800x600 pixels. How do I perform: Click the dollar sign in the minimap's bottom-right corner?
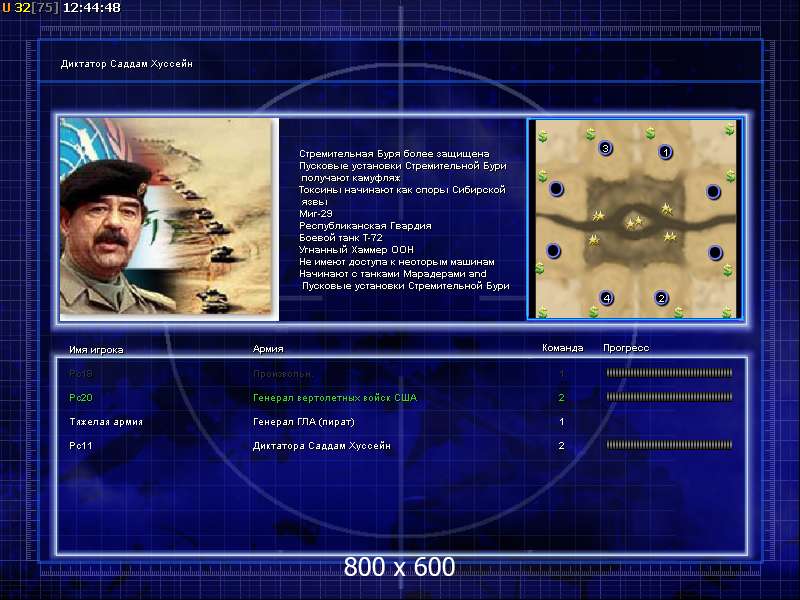pyautogui.click(x=728, y=311)
